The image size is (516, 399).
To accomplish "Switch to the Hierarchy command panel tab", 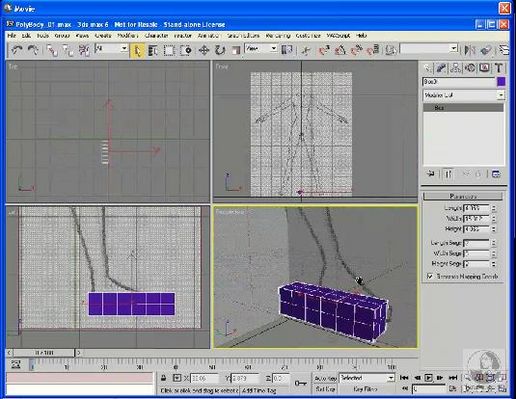I will click(x=456, y=68).
